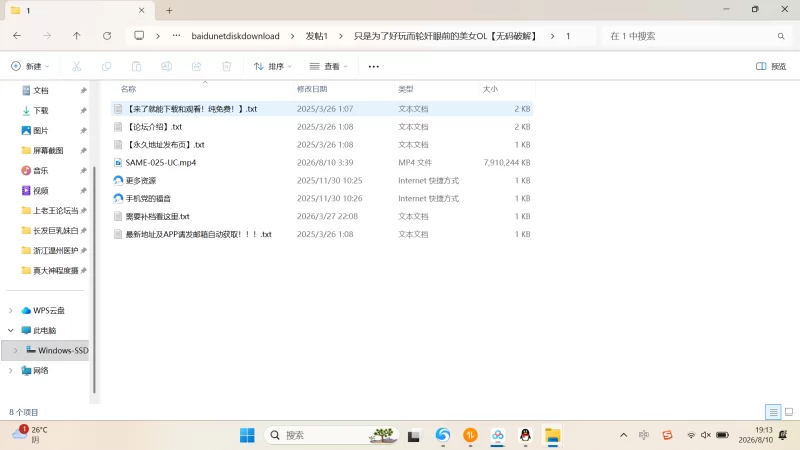Viewport: 800px width, 450px height.
Task: Open the QQ penguin taskbar icon
Action: [525, 435]
